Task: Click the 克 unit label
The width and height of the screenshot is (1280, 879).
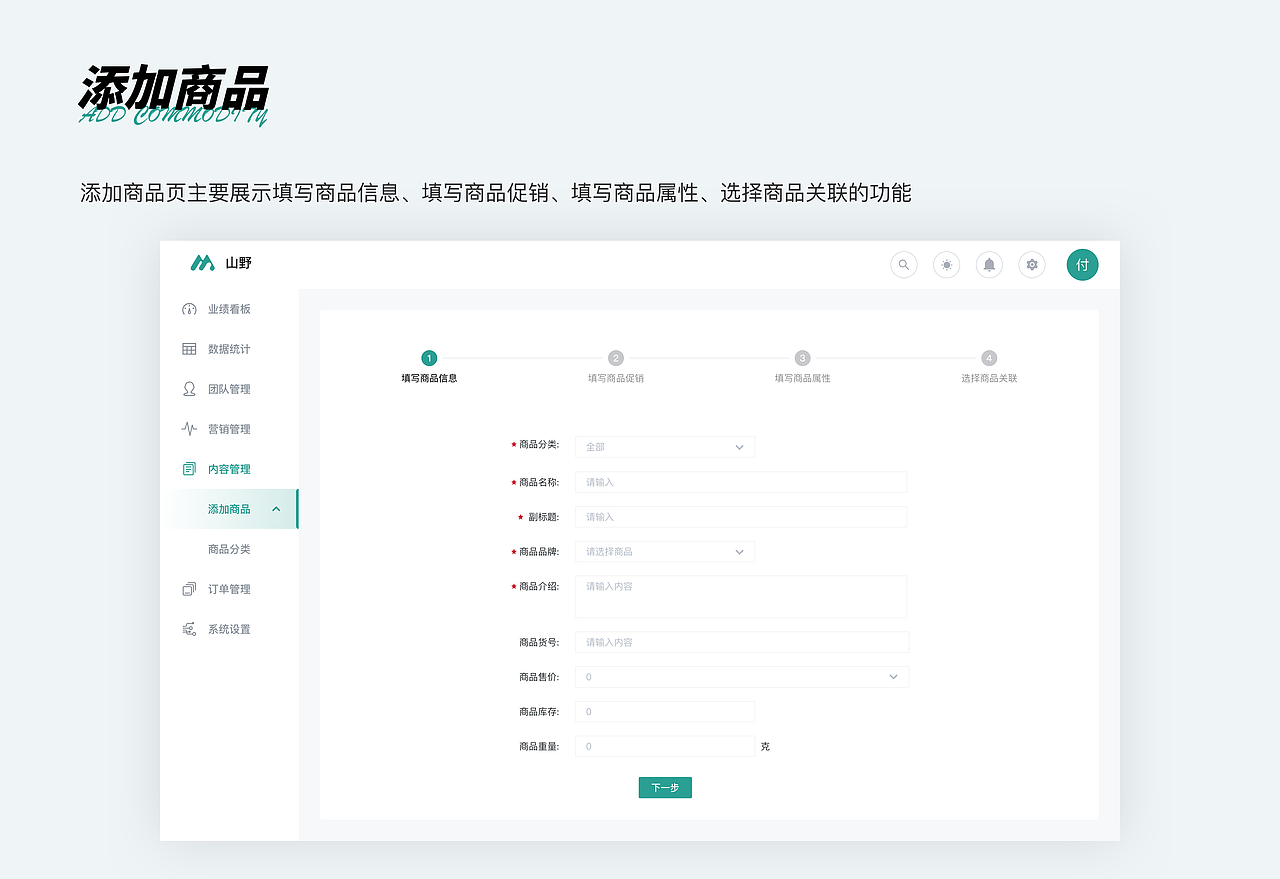Action: [x=765, y=746]
